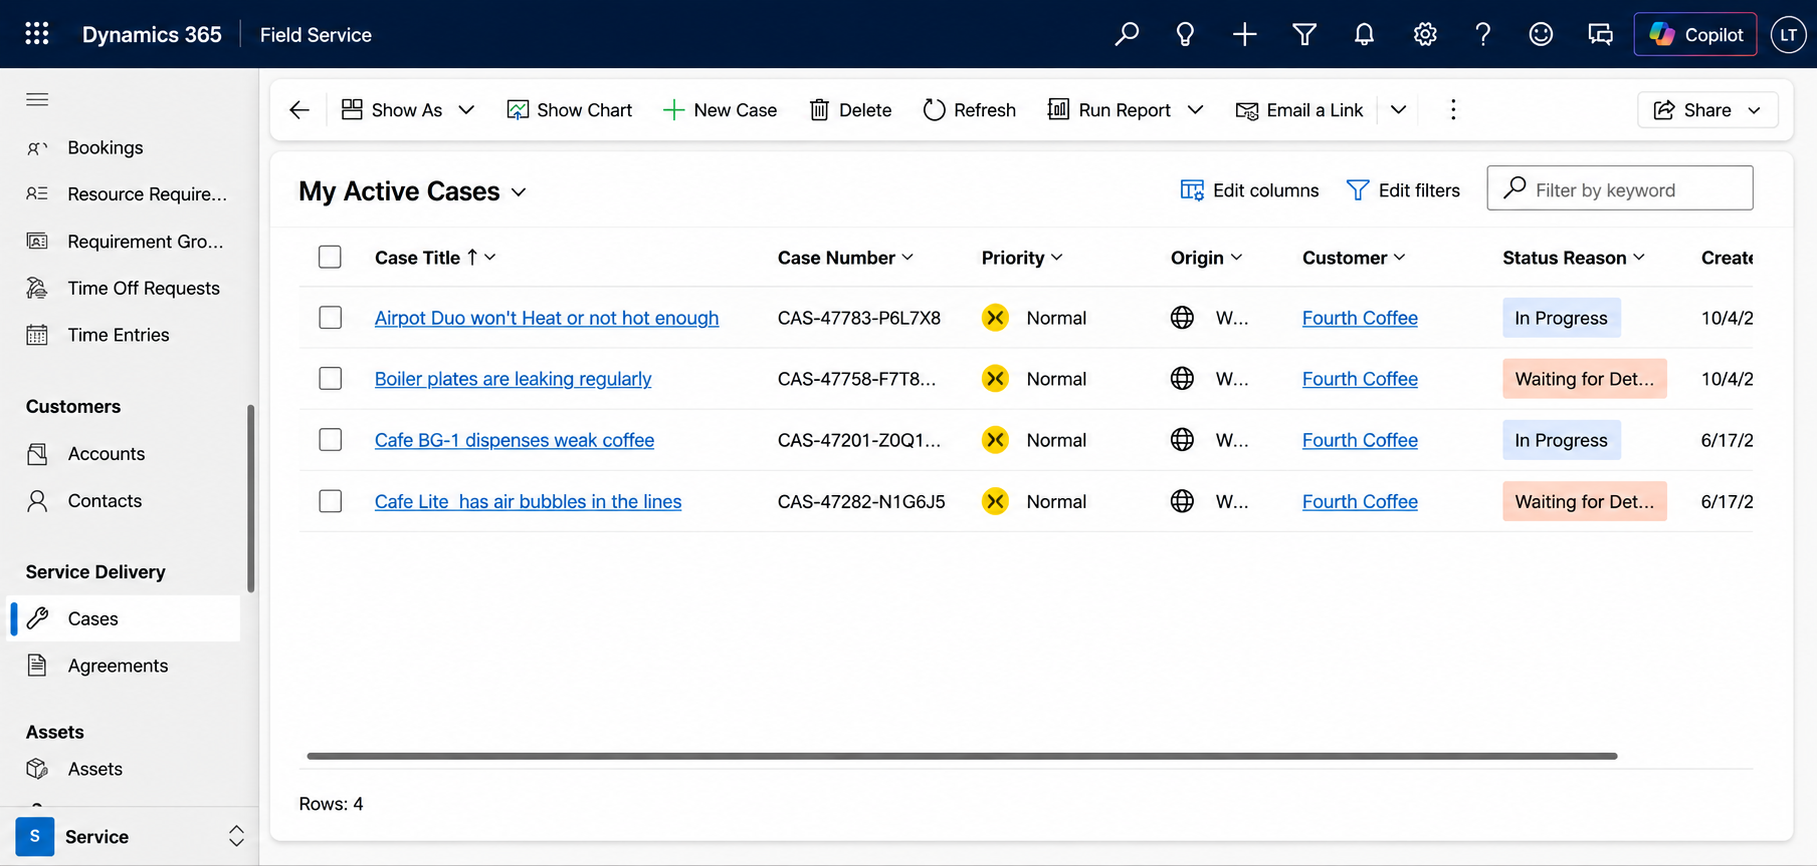Open the LT user account avatar
The height and width of the screenshot is (866, 1817).
click(1788, 34)
